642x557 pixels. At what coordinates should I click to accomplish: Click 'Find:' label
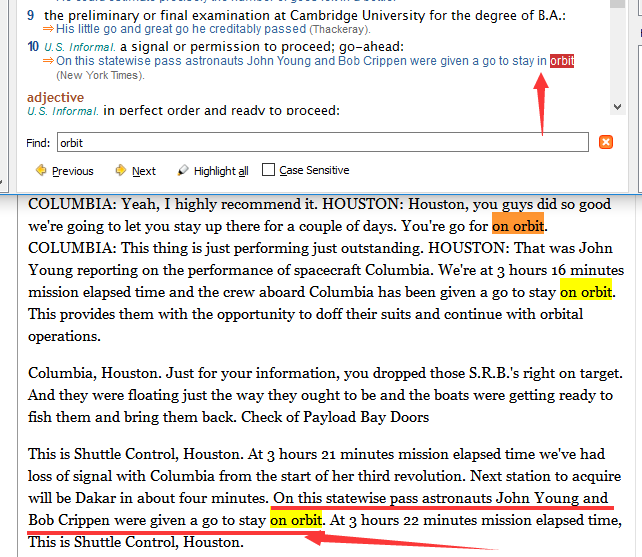[x=38, y=143]
